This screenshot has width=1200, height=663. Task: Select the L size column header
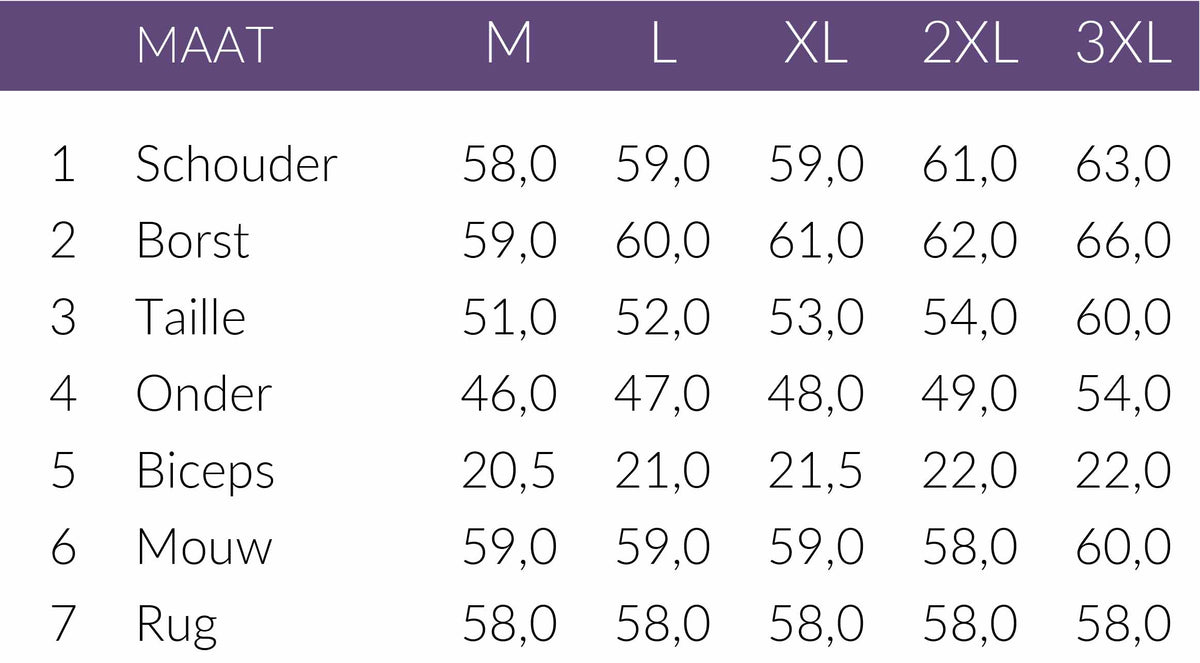[x=663, y=46]
